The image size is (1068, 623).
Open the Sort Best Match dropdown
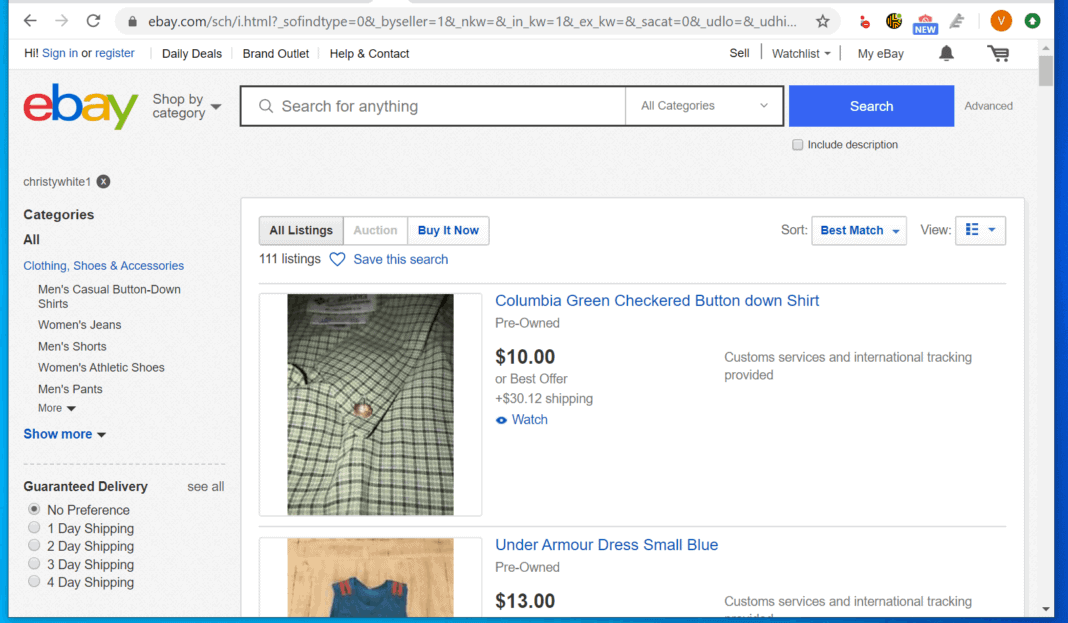pyautogui.click(x=858, y=230)
